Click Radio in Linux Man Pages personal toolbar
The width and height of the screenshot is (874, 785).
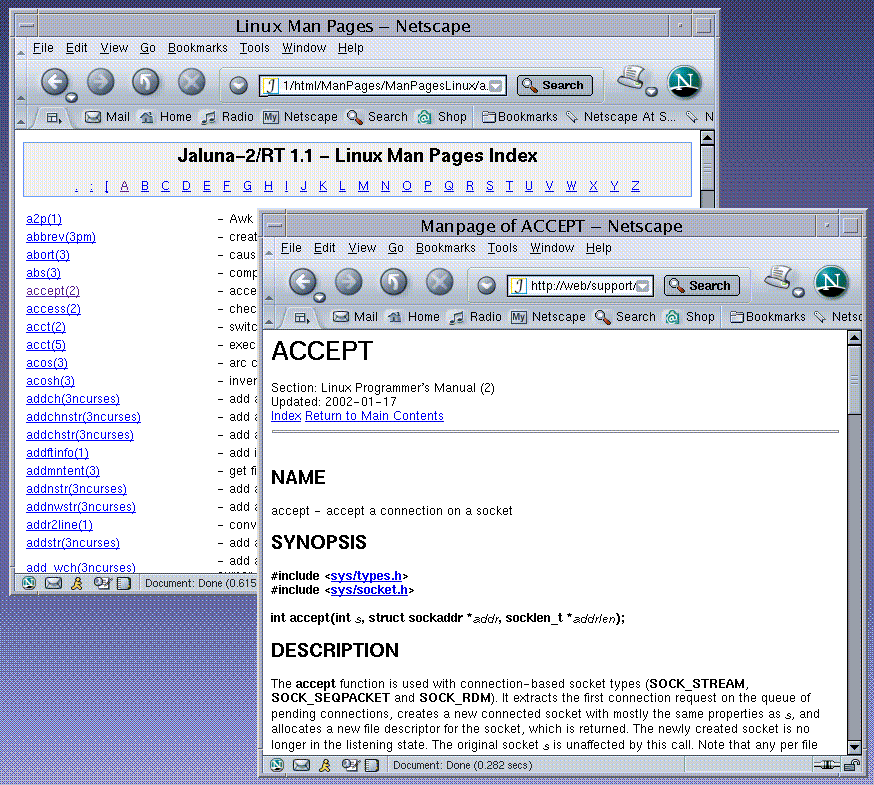[227, 117]
